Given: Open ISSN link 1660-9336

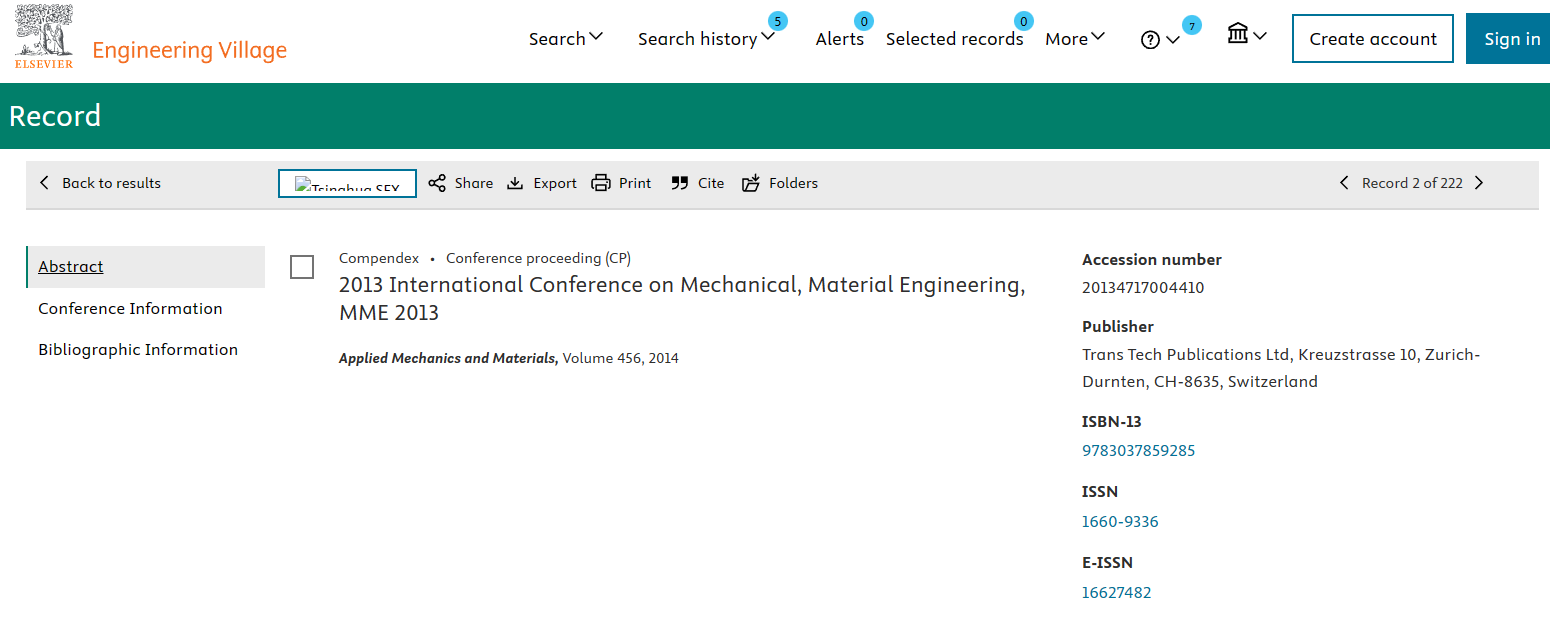Looking at the screenshot, I should [1120, 521].
